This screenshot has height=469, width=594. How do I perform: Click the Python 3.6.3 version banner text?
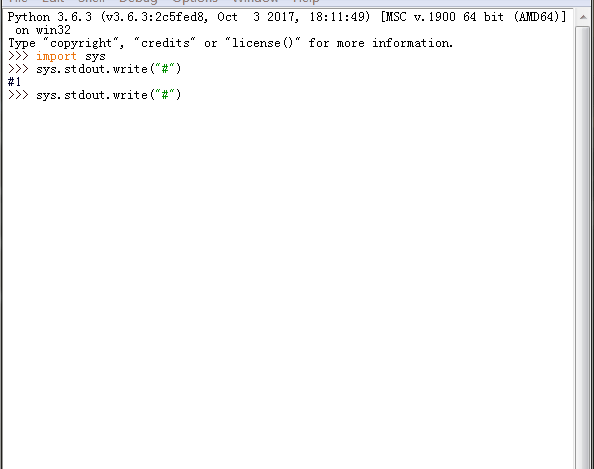click(50, 17)
